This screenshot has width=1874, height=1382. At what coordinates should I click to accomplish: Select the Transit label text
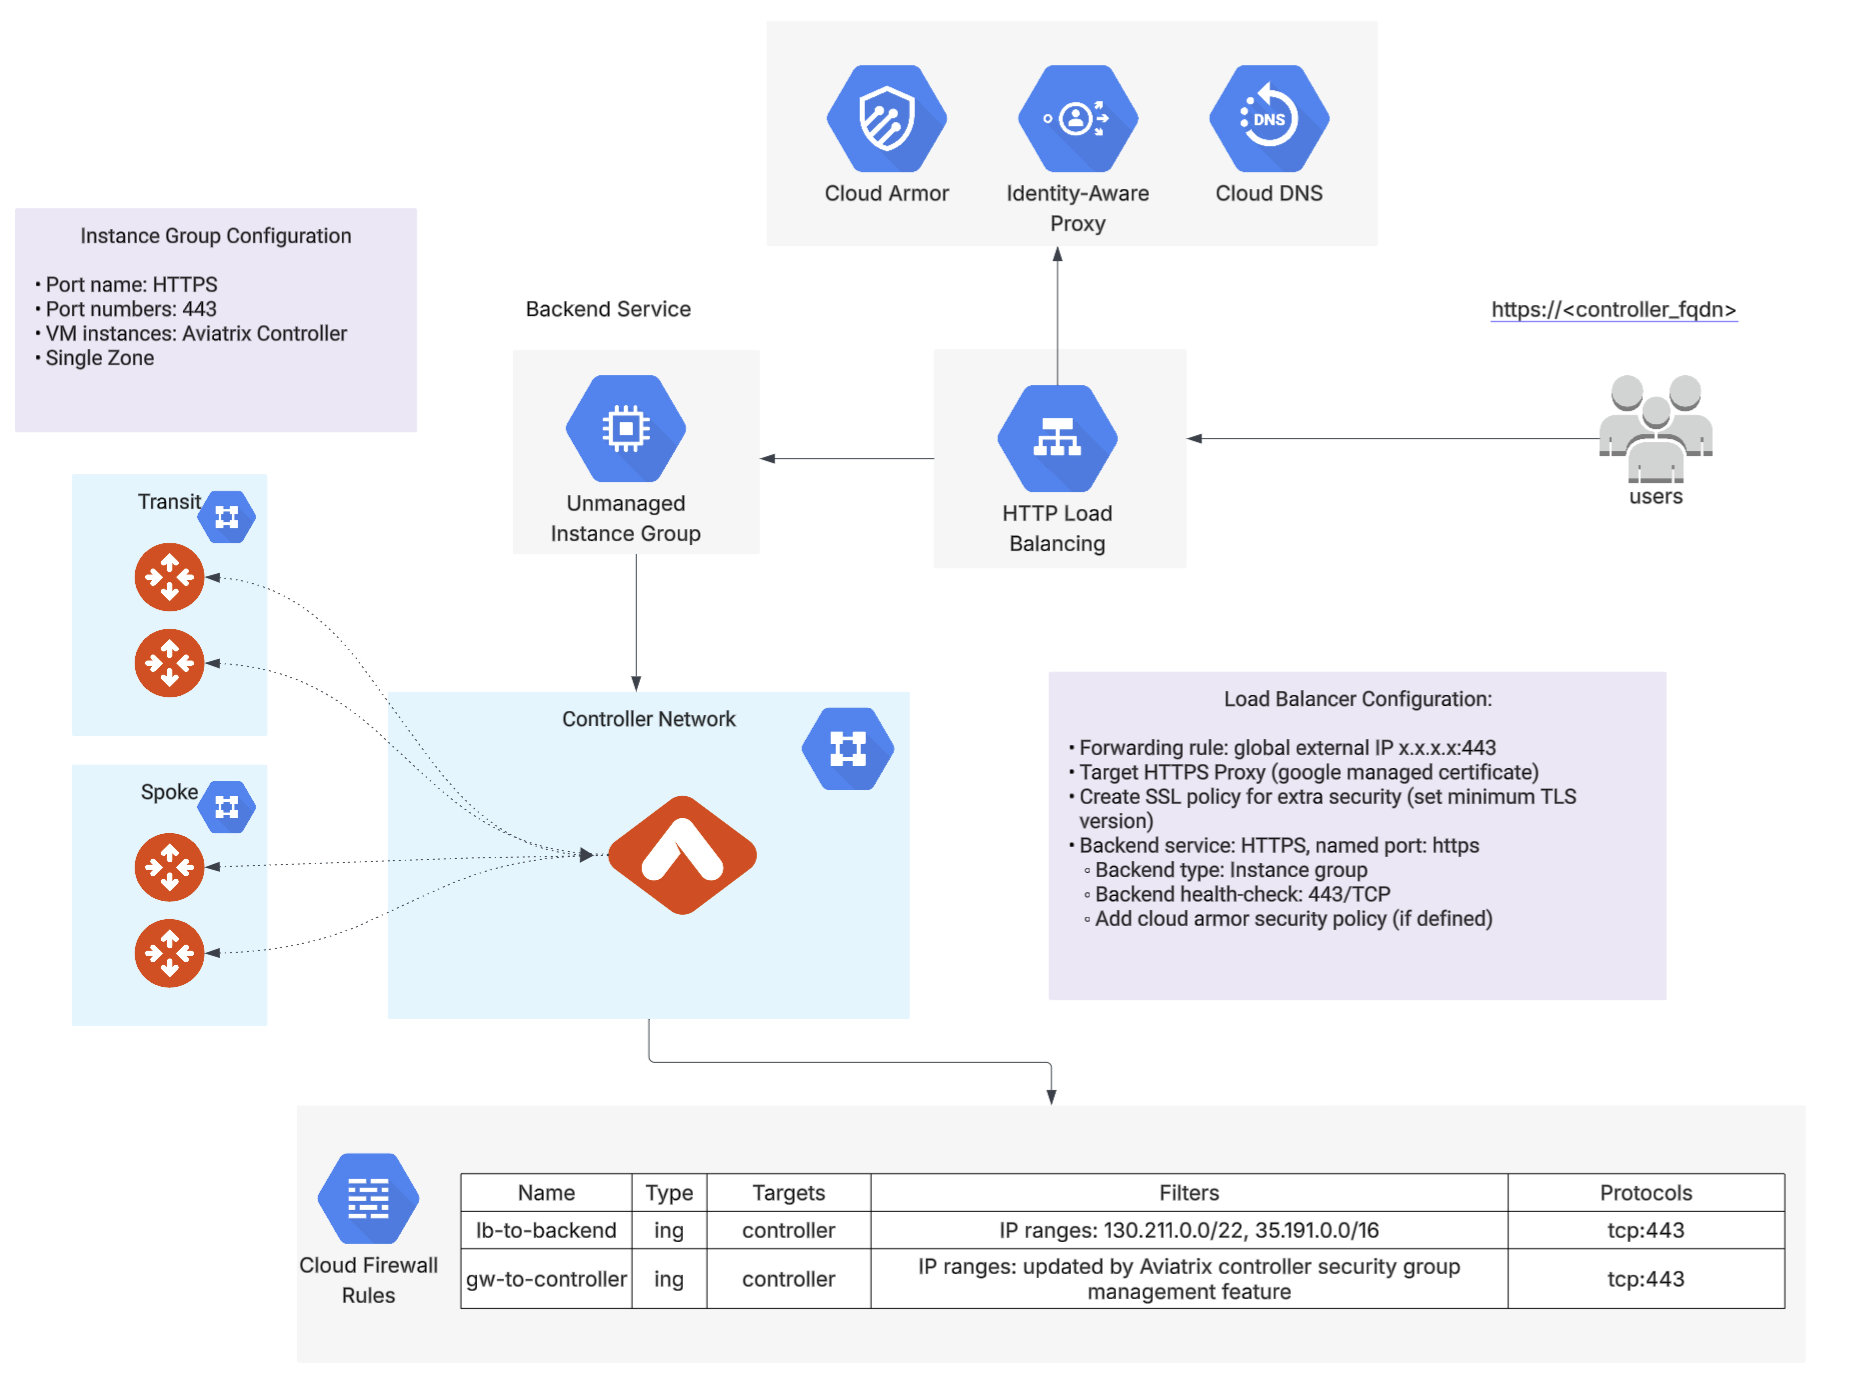pyautogui.click(x=169, y=501)
